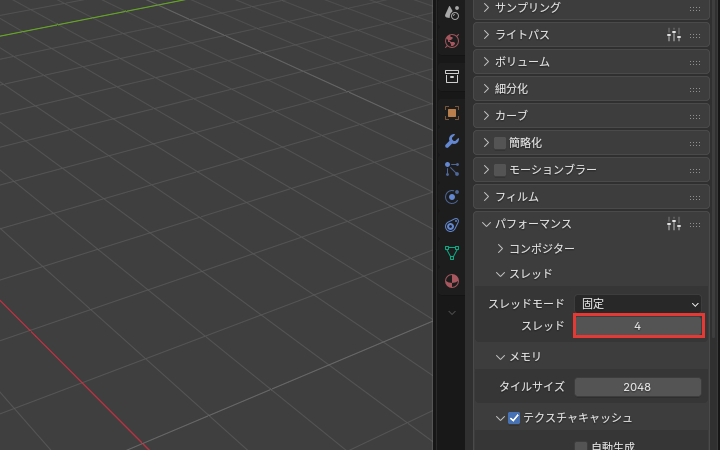Open the Particles properties tab
This screenshot has width=720, height=450.
click(x=452, y=169)
